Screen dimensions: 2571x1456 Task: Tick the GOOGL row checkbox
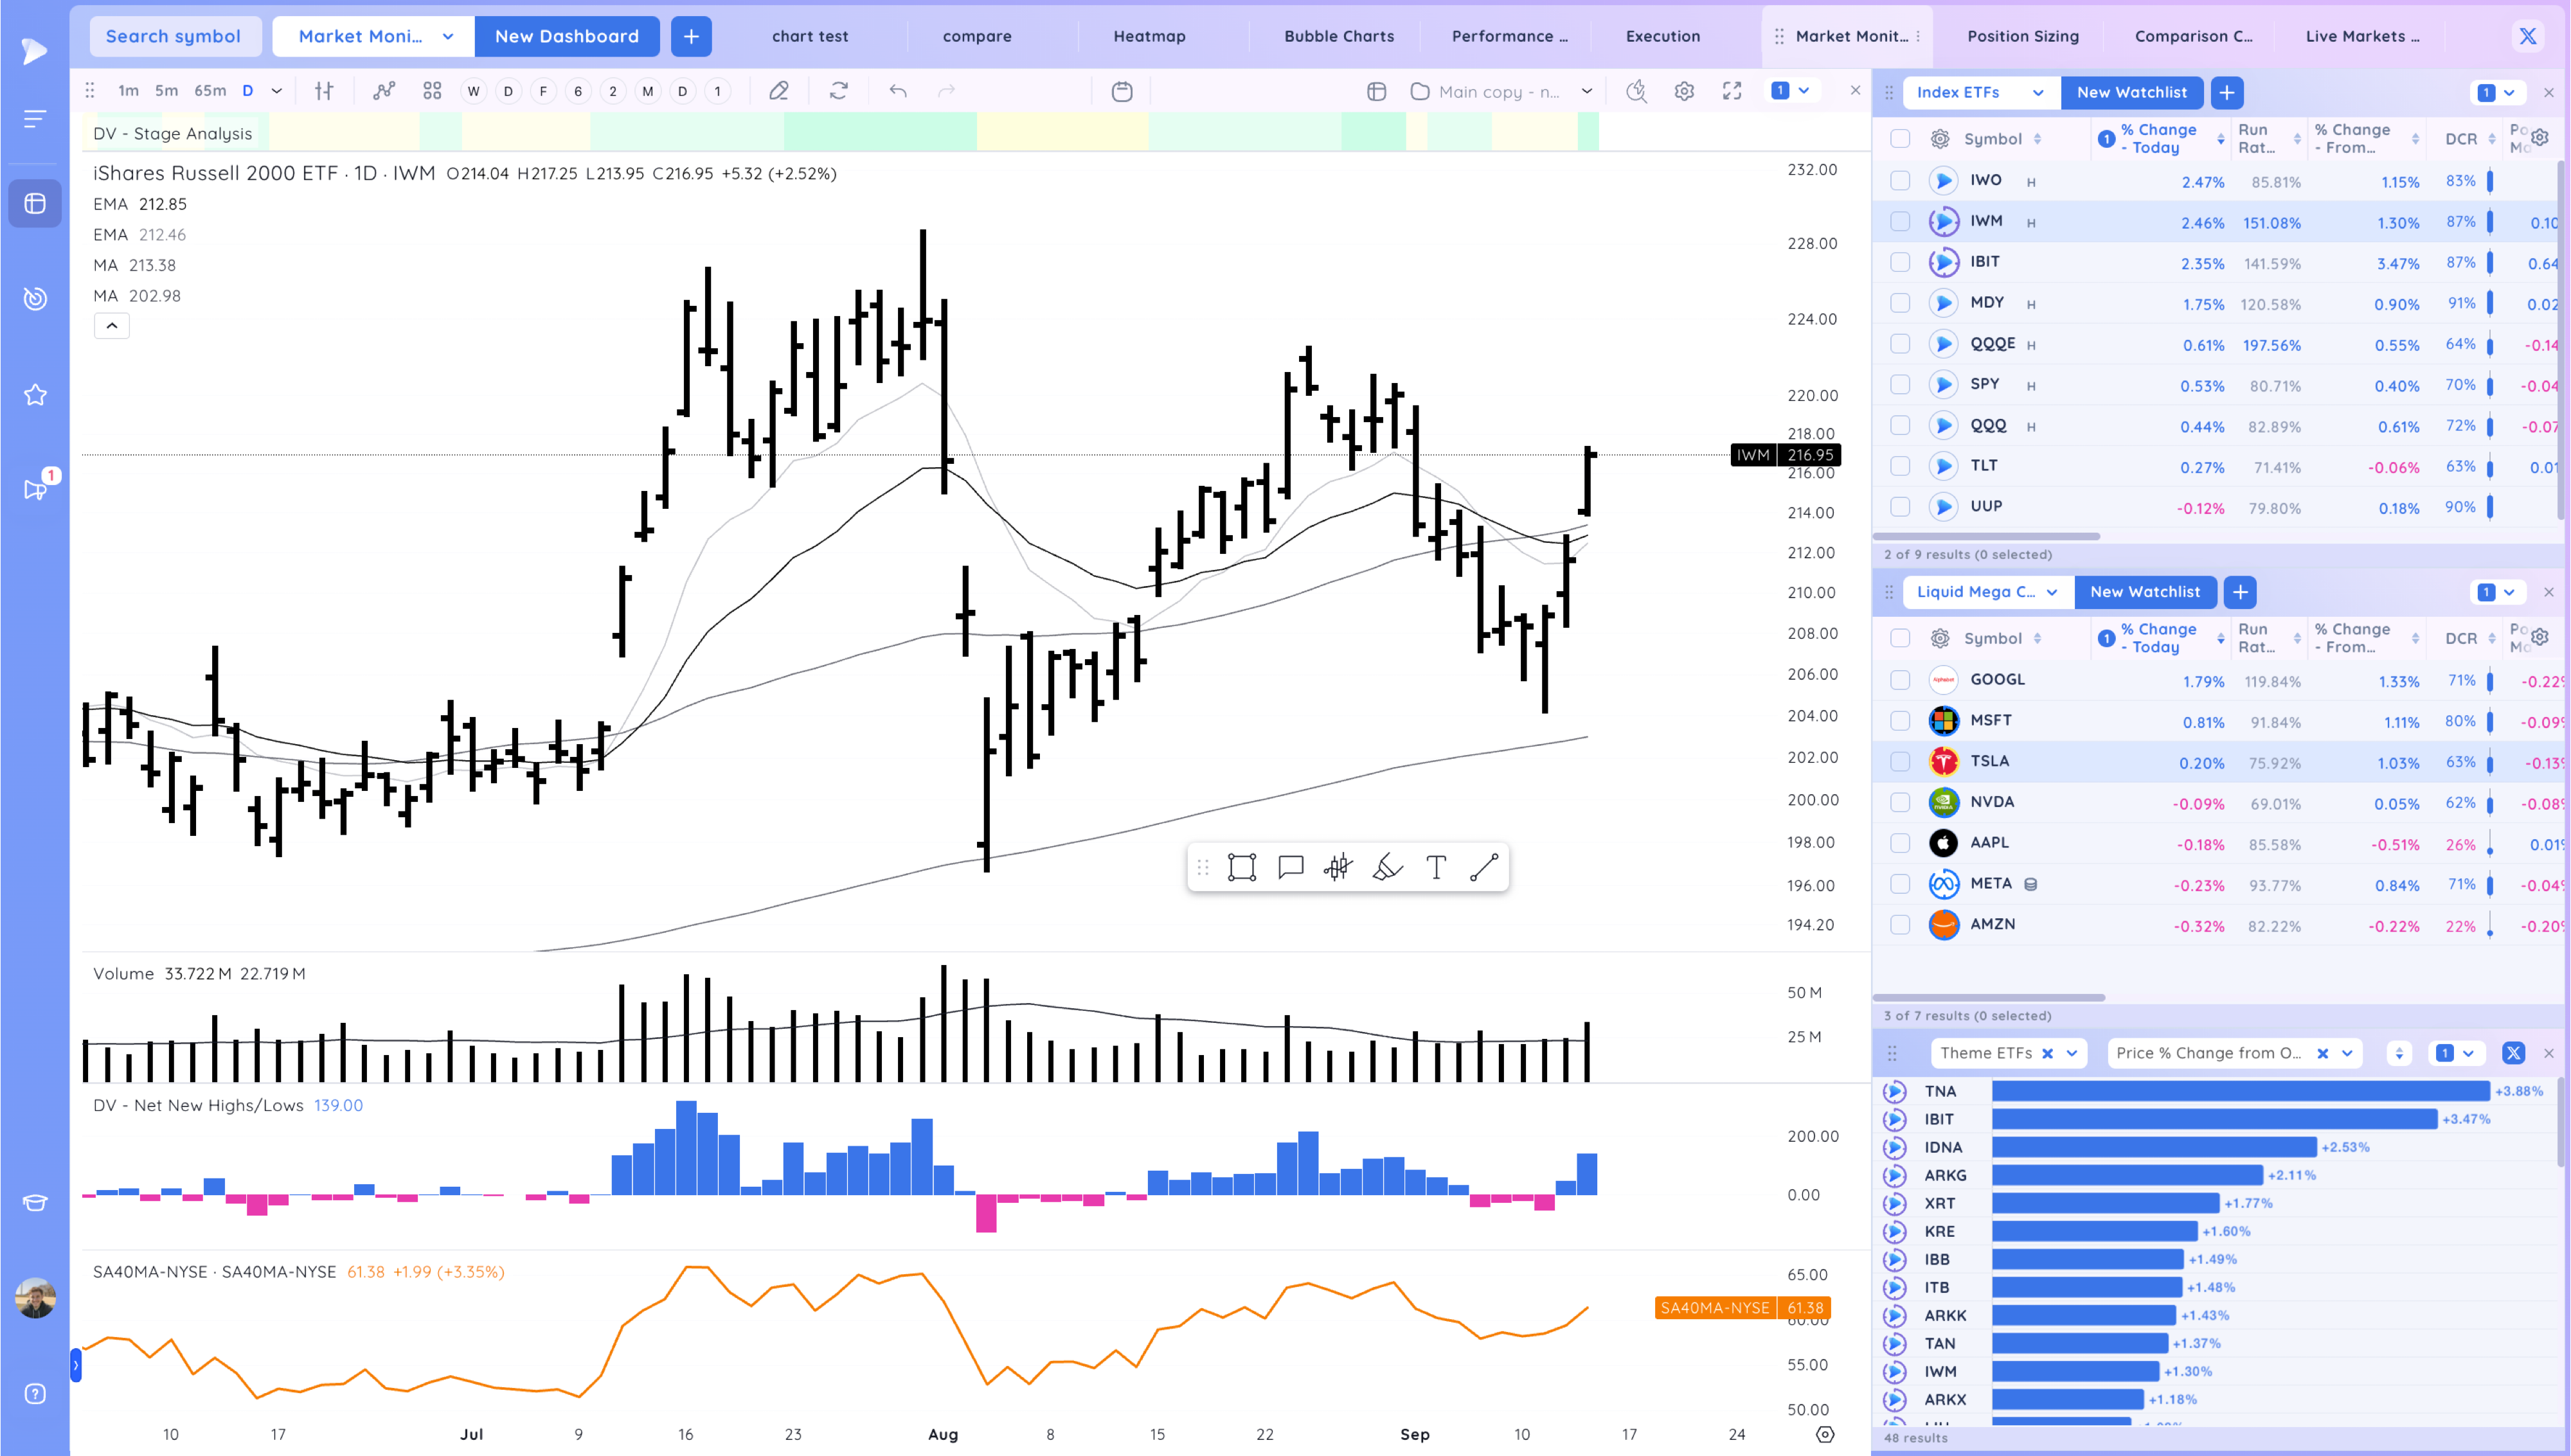pos(1900,680)
